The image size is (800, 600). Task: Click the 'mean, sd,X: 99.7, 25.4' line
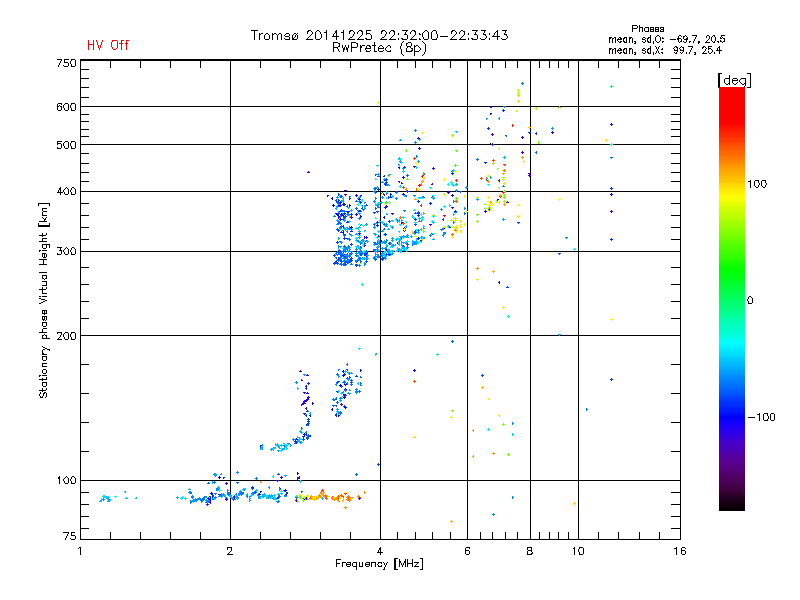665,50
